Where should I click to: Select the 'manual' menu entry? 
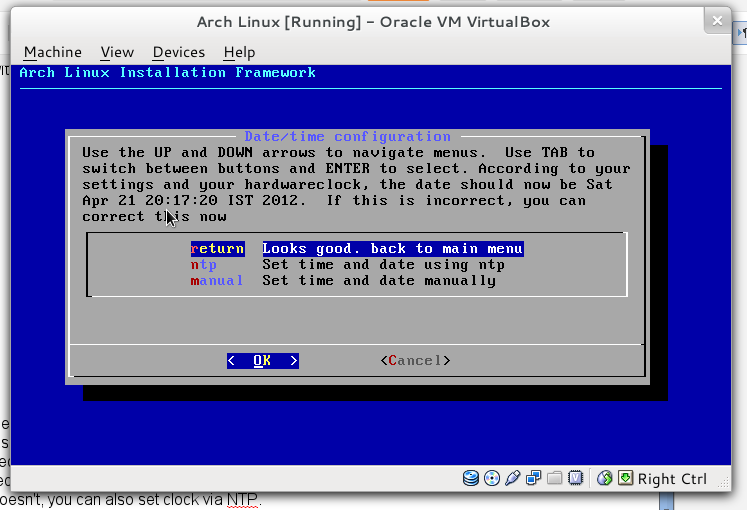217,280
